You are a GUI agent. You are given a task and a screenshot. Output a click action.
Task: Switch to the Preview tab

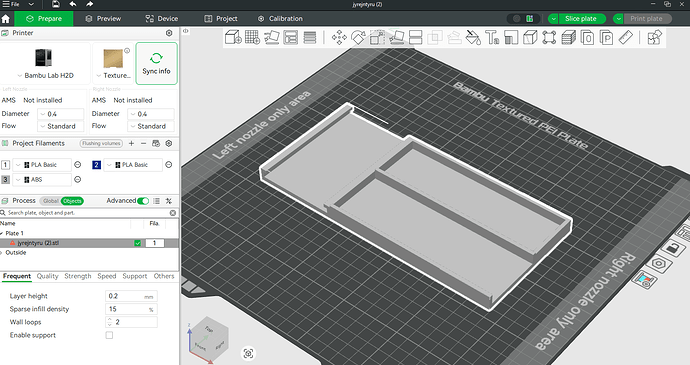(103, 18)
